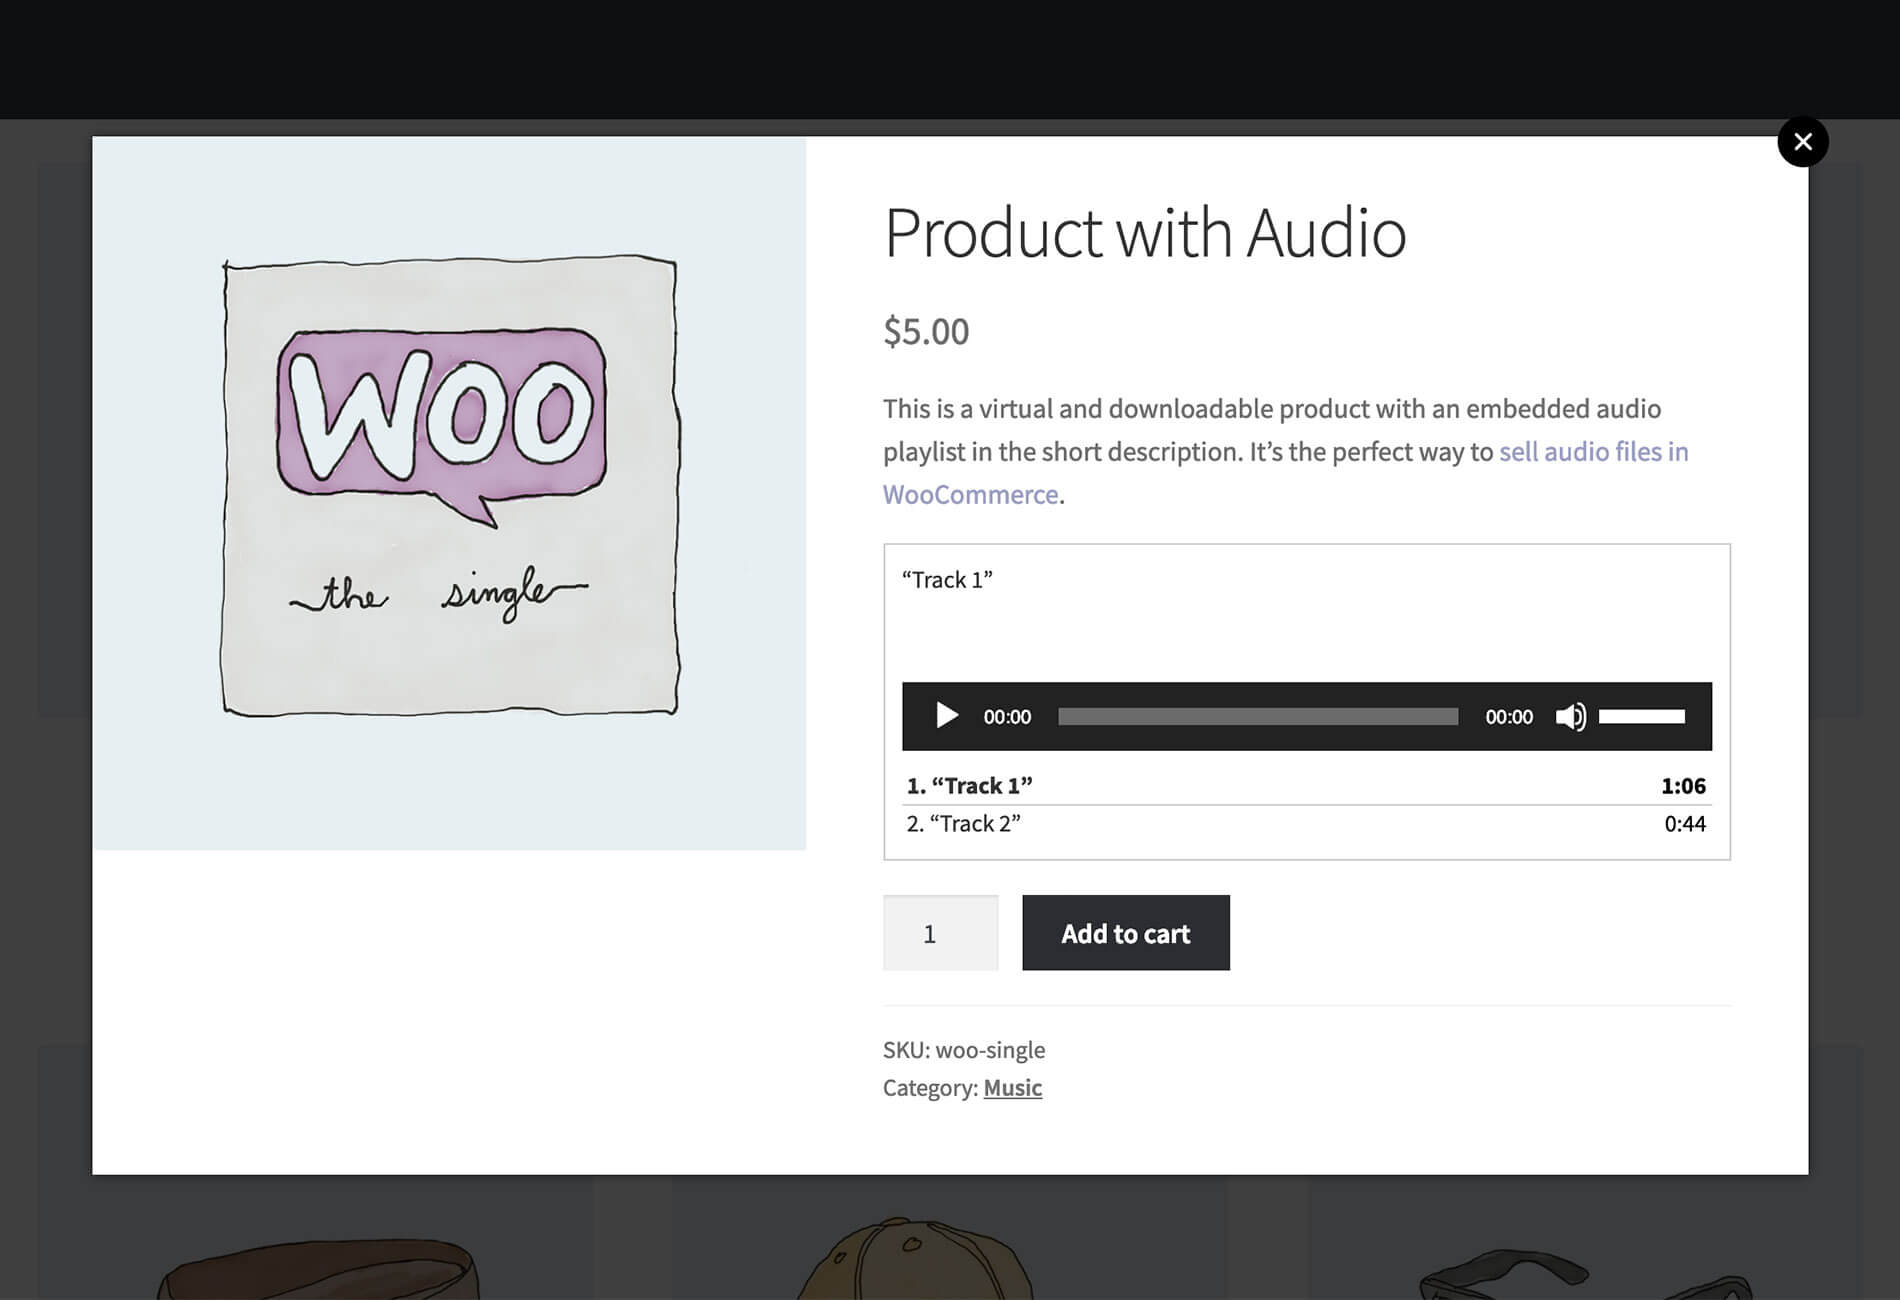Viewport: 1900px width, 1300px height.
Task: Add the product to cart
Action: point(1125,933)
